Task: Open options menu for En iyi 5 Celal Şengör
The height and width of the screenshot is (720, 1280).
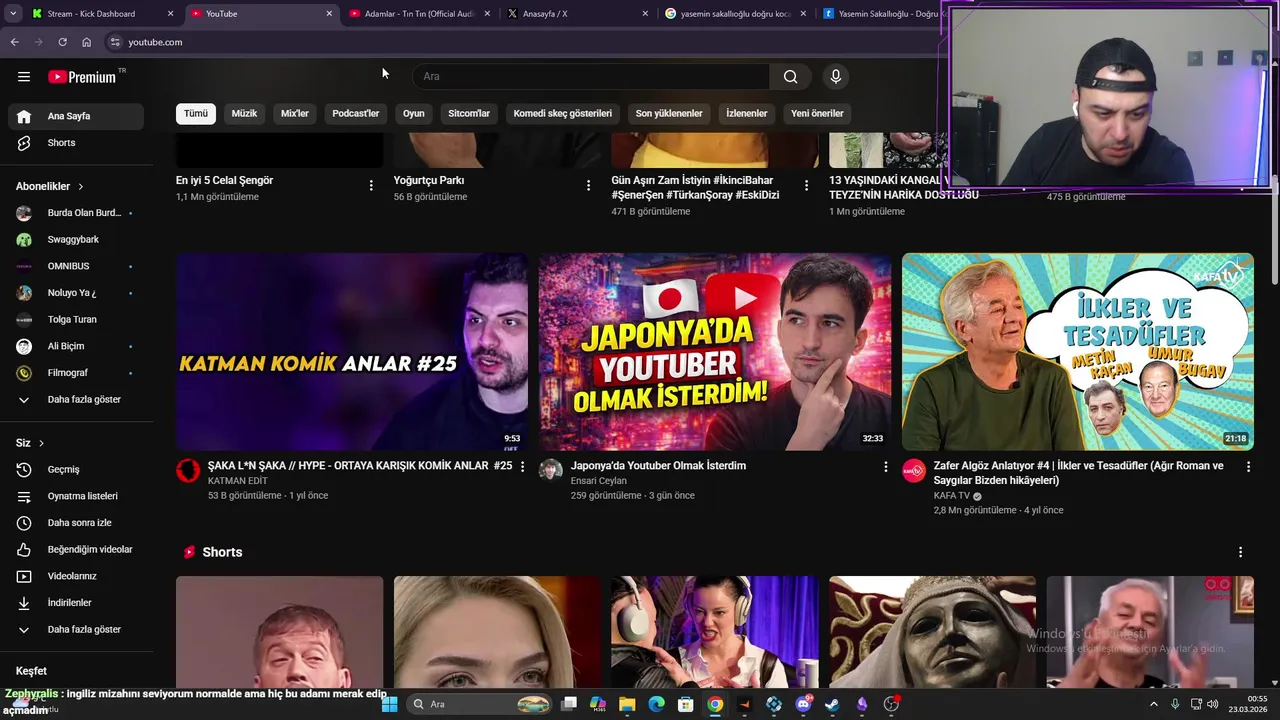Action: tap(371, 185)
